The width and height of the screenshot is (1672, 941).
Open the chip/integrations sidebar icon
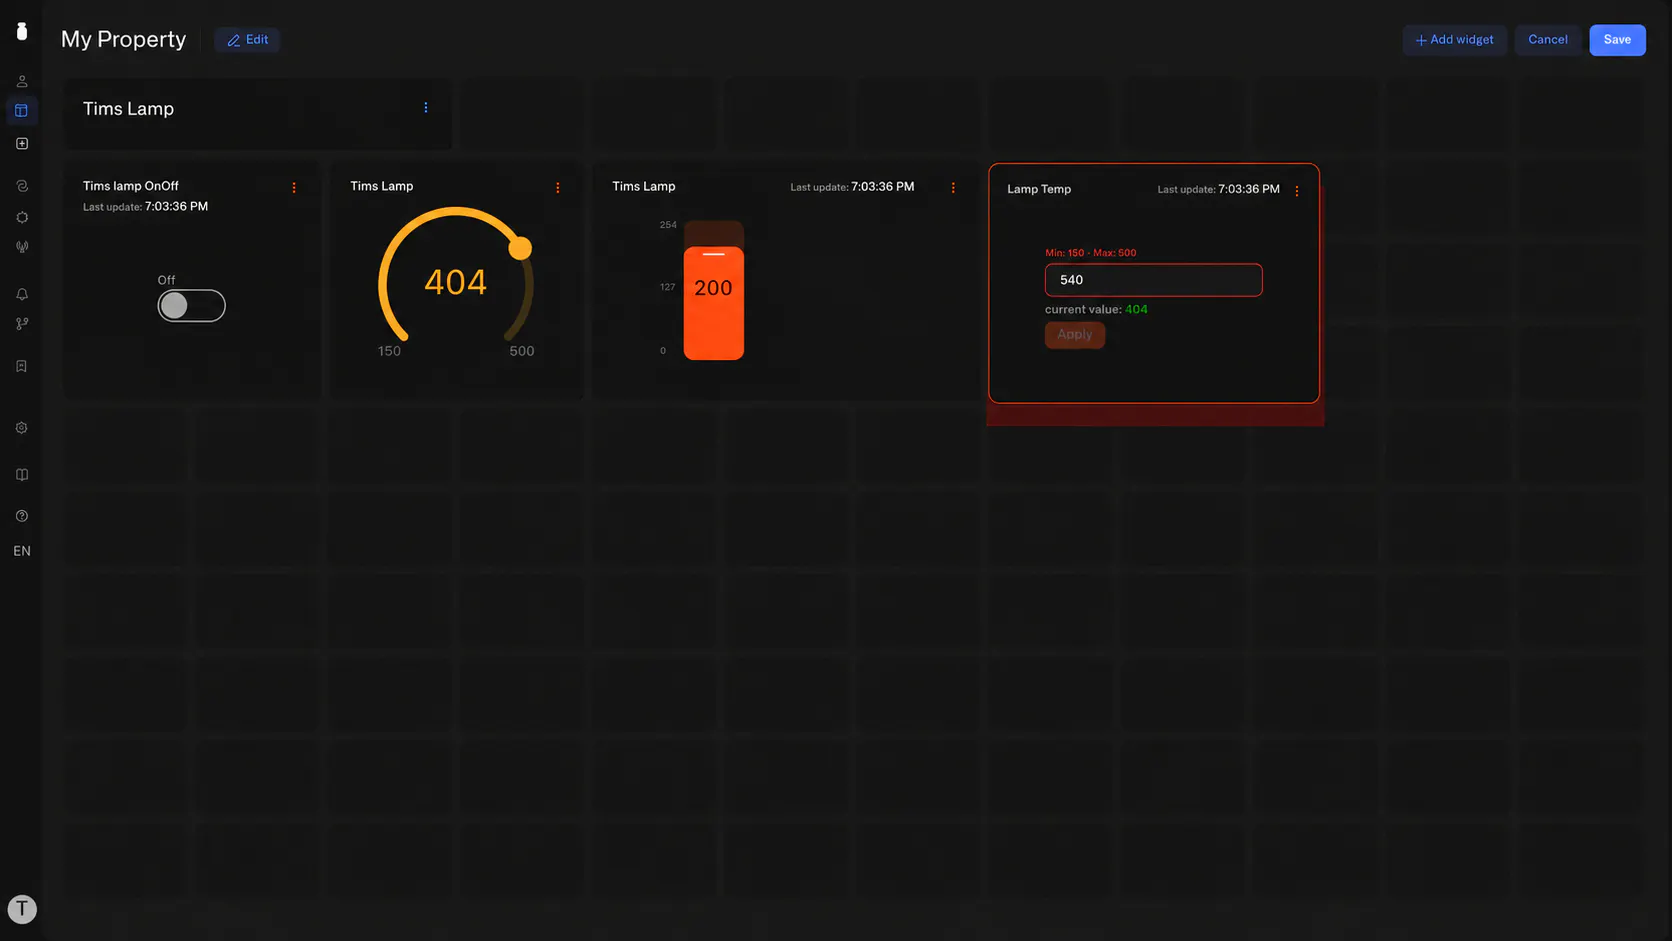point(22,217)
